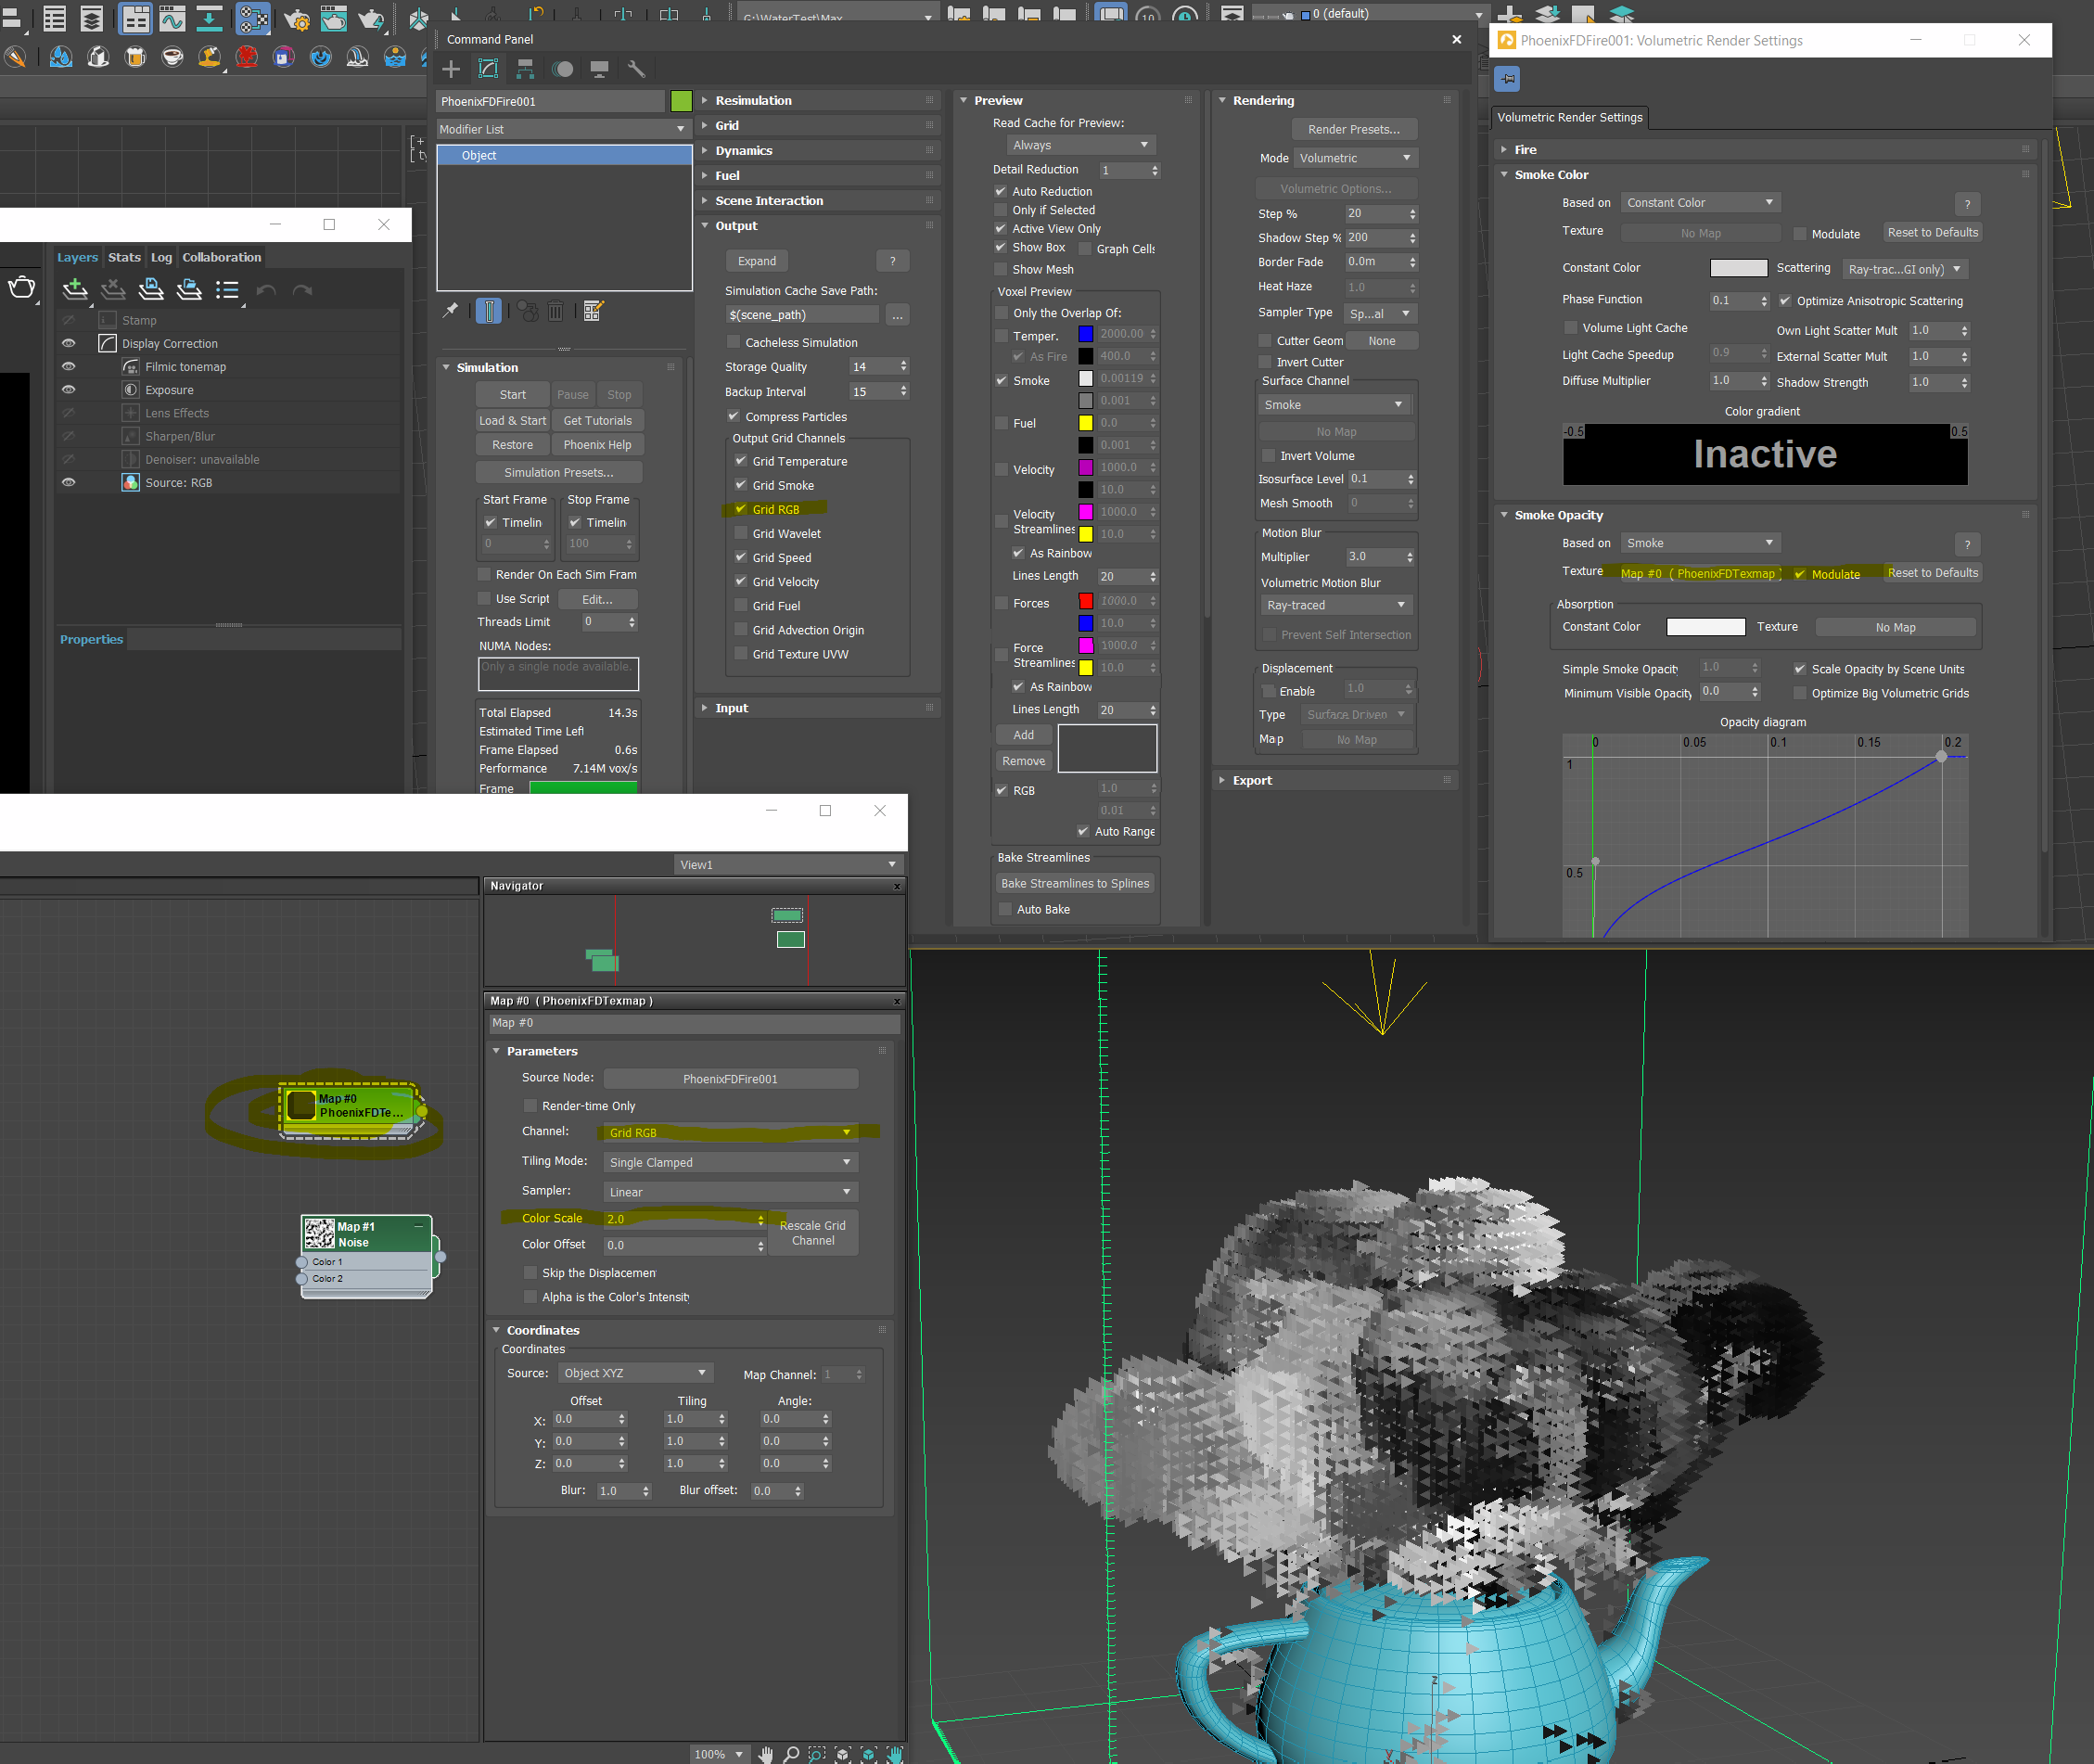
Task: Toggle Grid RGB output channel checkbox
Action: pyautogui.click(x=741, y=509)
